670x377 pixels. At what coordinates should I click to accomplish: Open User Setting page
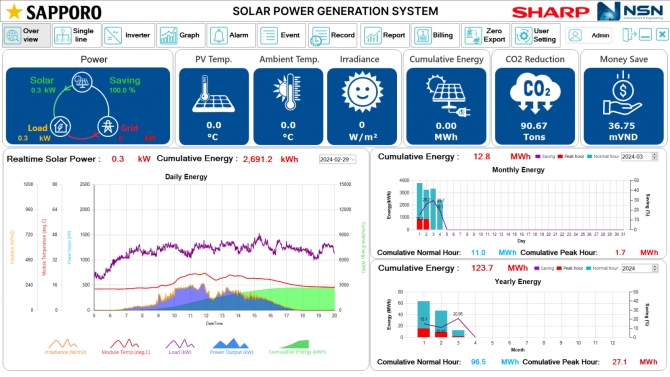tap(536, 35)
